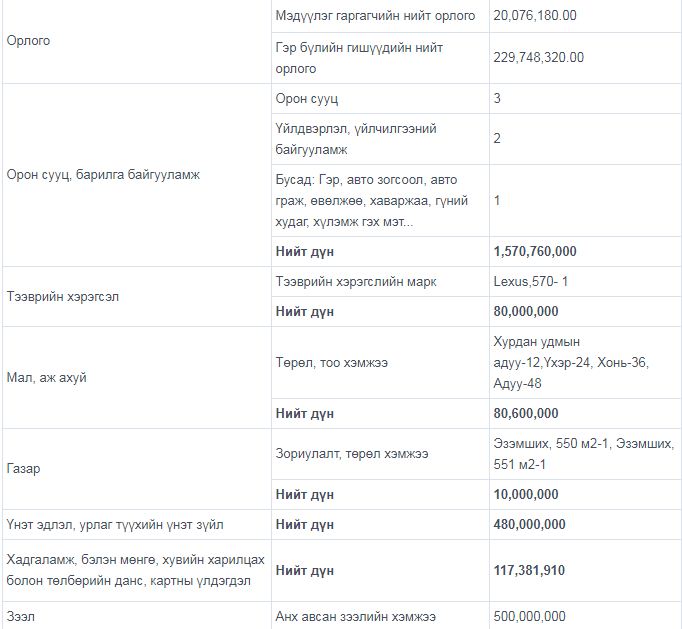Select the "Lexus,570- 1" vehicle value
This screenshot has width=682, height=629.
point(530,282)
